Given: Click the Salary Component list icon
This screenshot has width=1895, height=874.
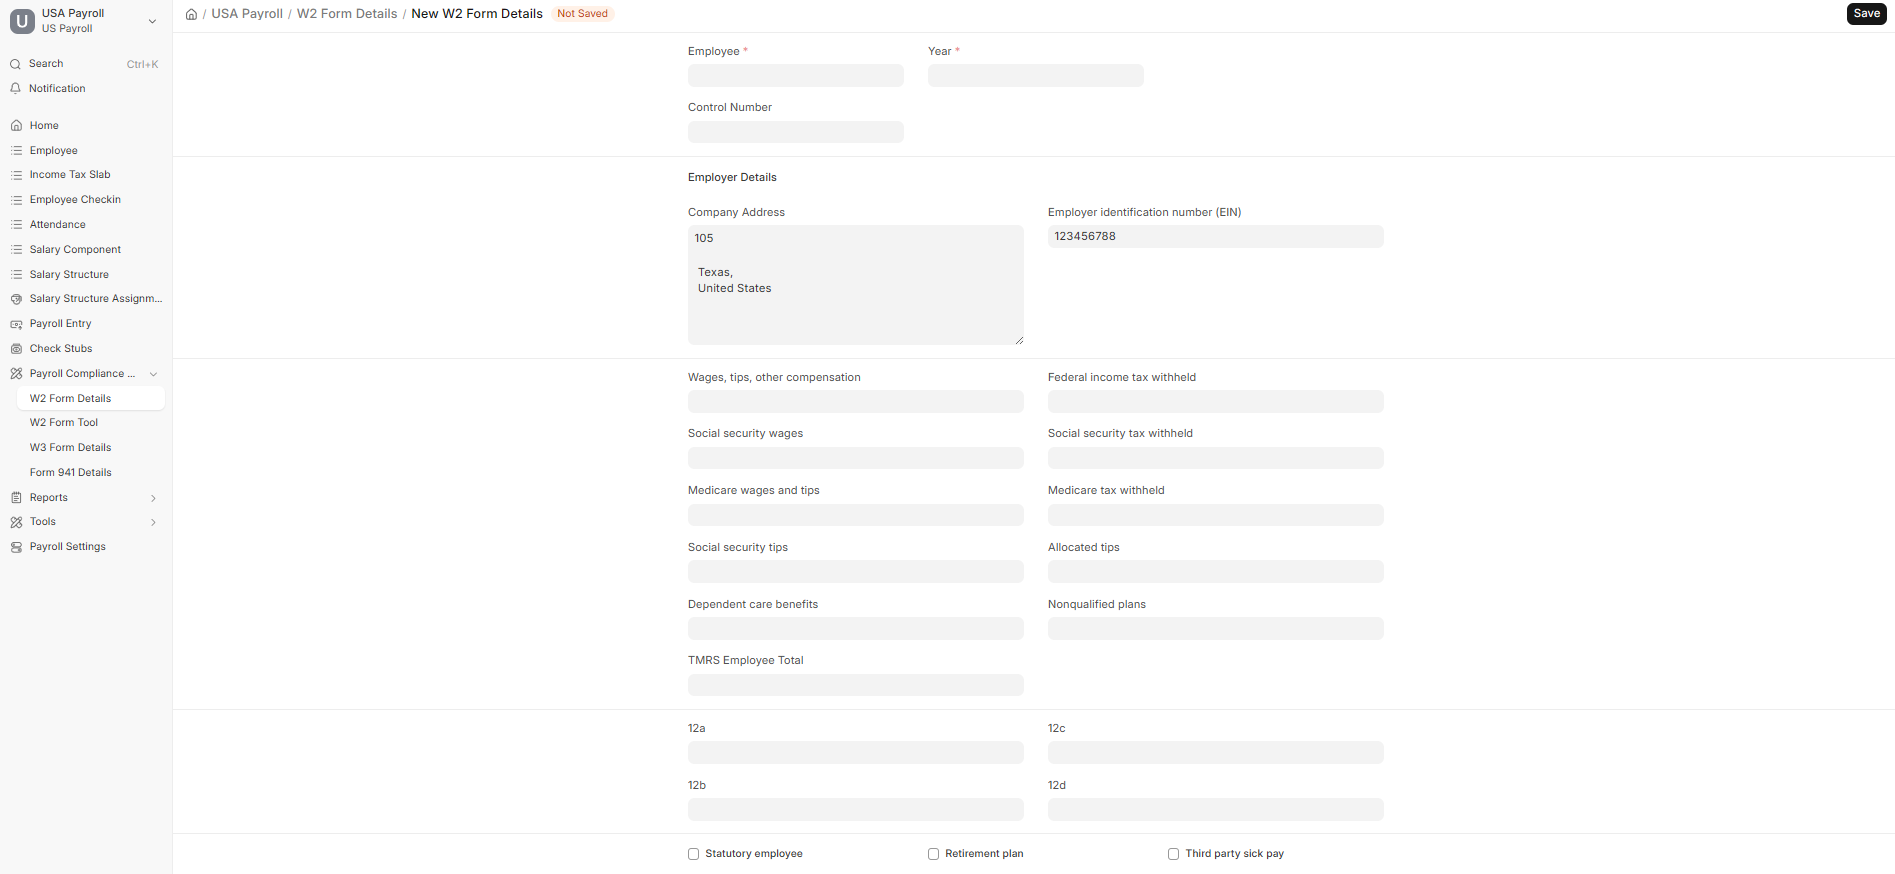Looking at the screenshot, I should click(16, 250).
